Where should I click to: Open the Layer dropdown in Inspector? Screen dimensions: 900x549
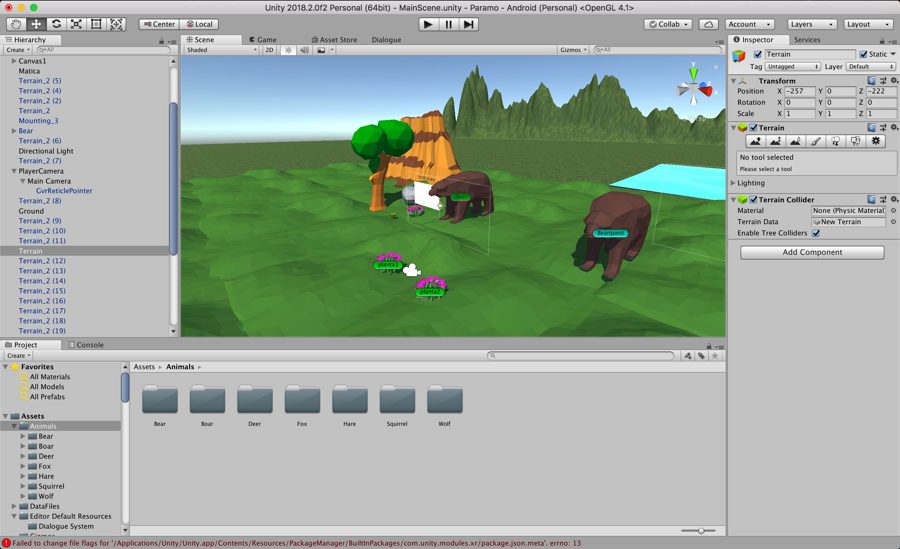coord(871,67)
